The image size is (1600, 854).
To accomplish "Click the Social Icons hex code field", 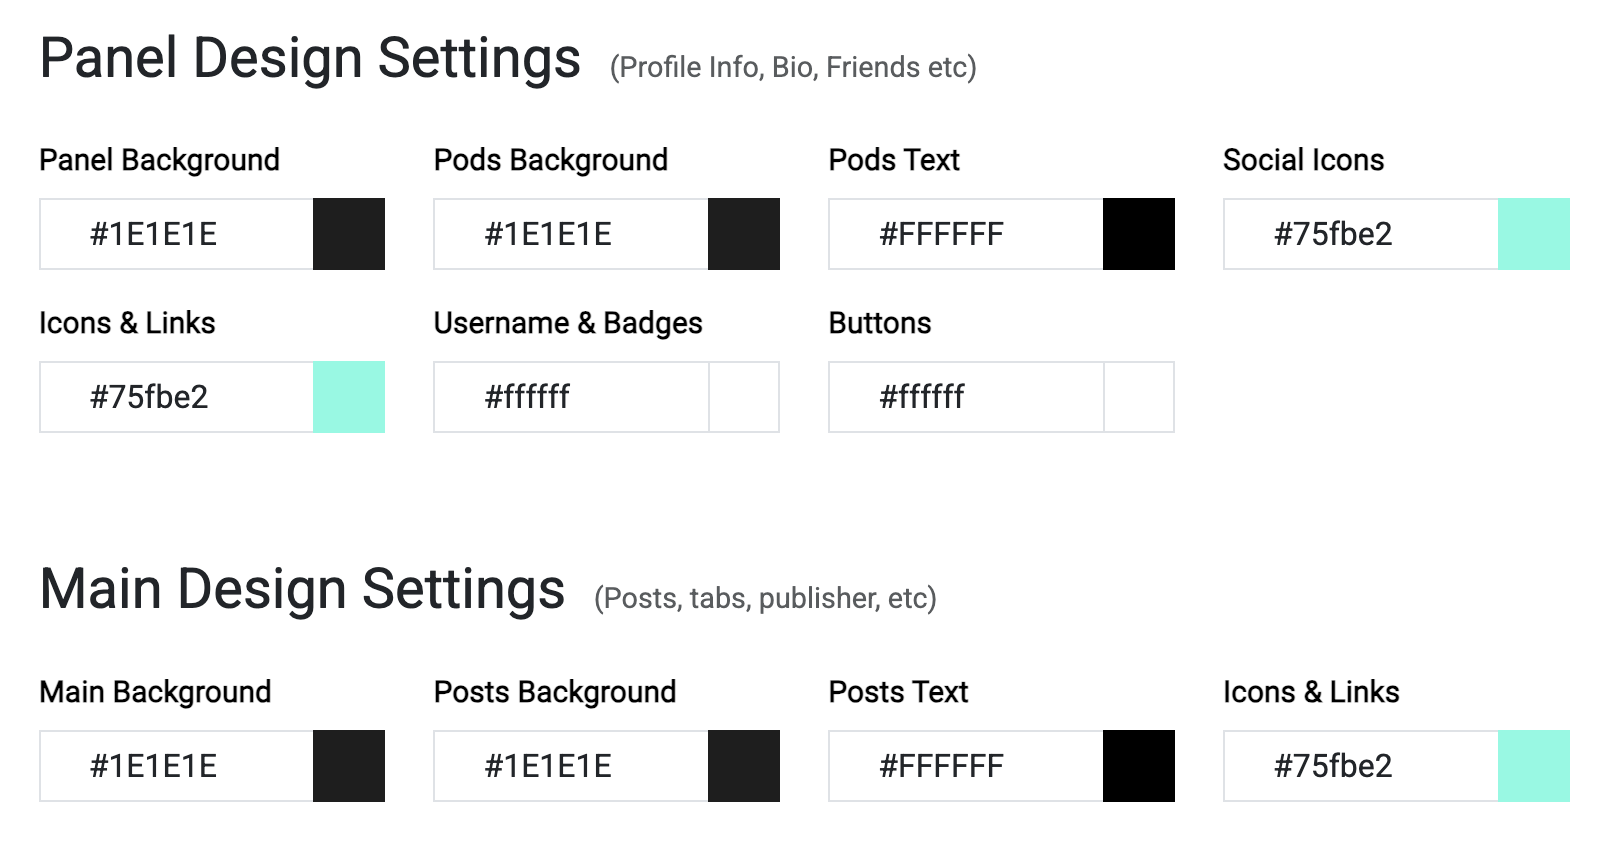I will tap(1361, 234).
